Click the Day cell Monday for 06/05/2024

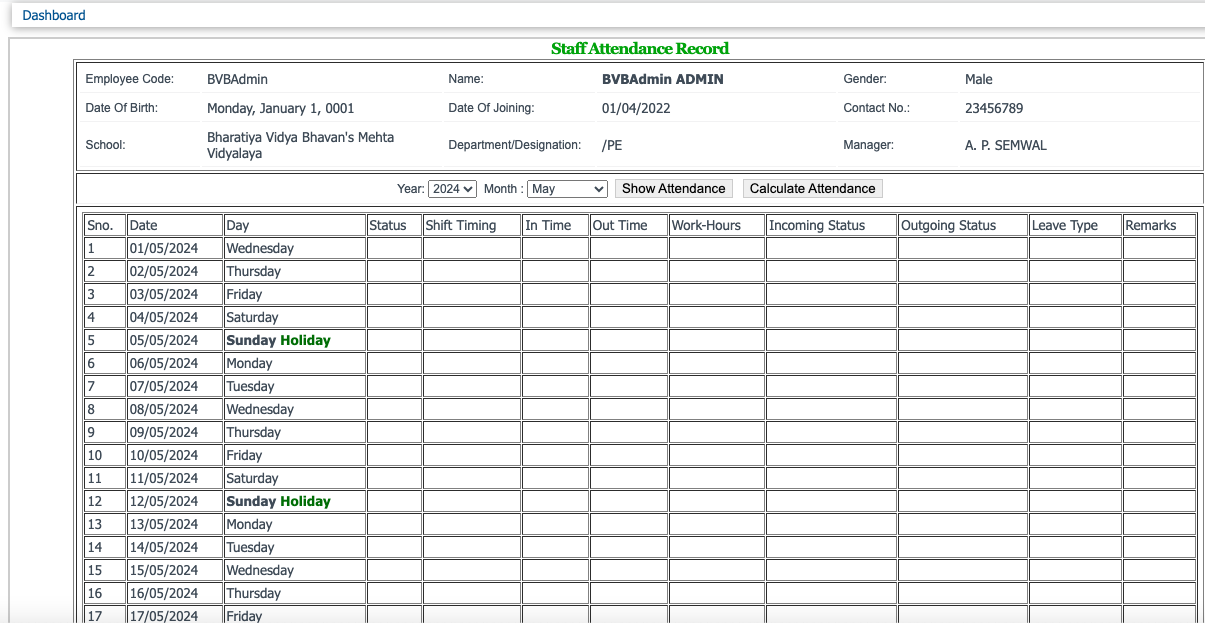click(295, 363)
